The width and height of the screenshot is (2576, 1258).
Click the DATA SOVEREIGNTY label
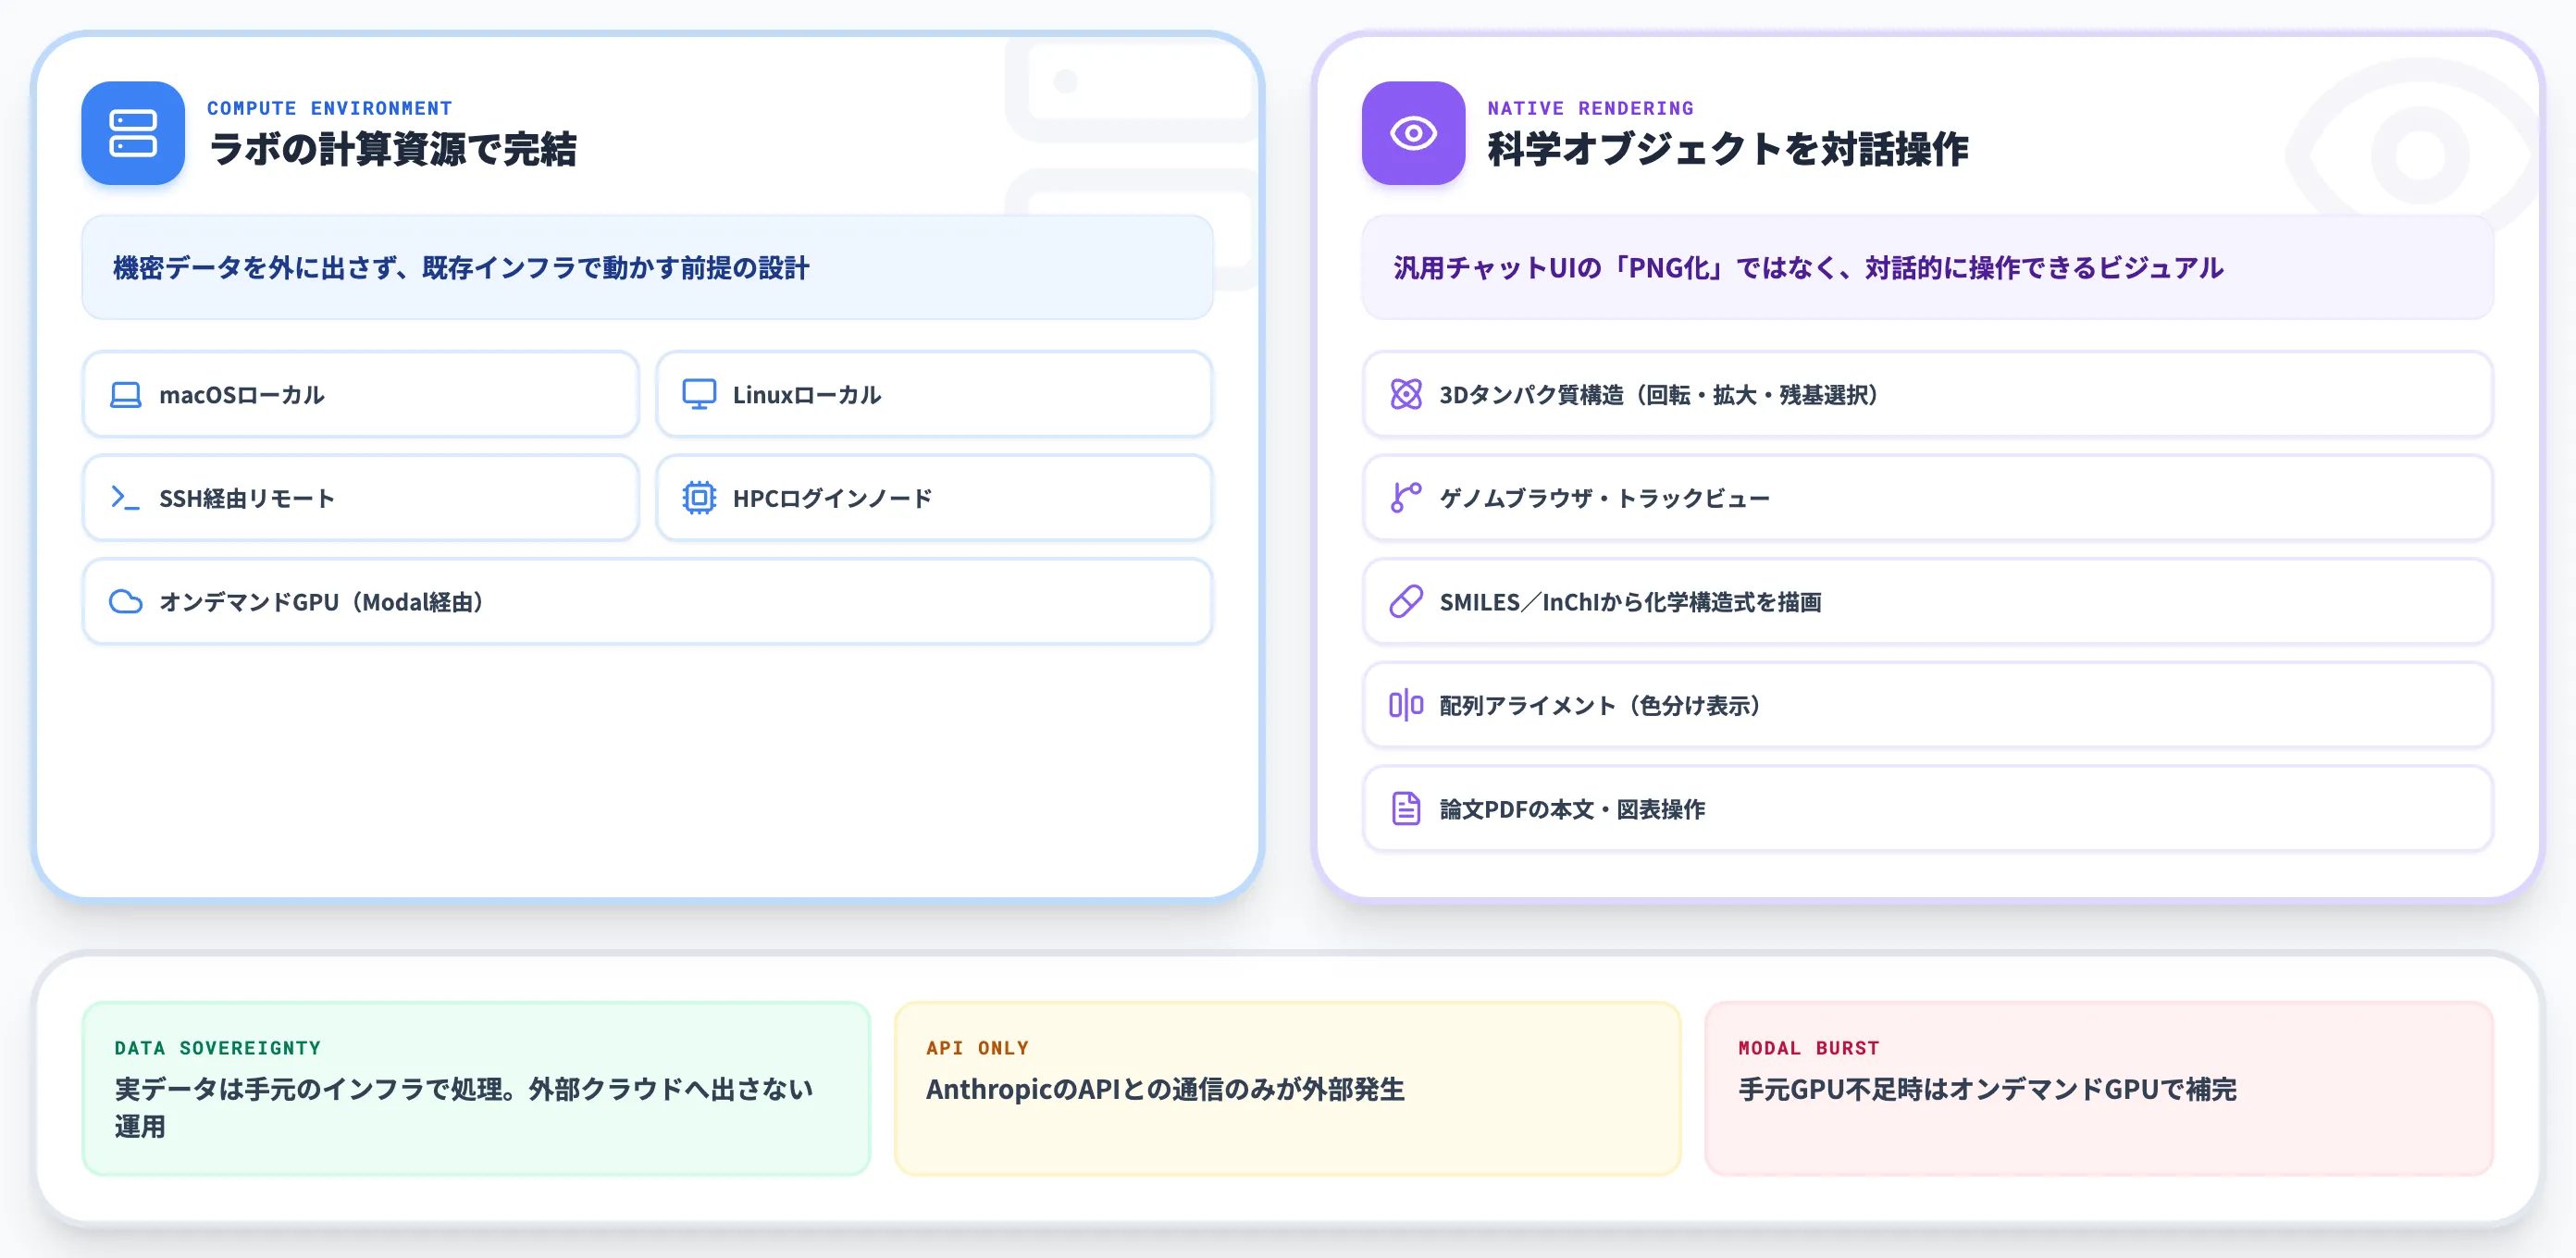tap(217, 1048)
